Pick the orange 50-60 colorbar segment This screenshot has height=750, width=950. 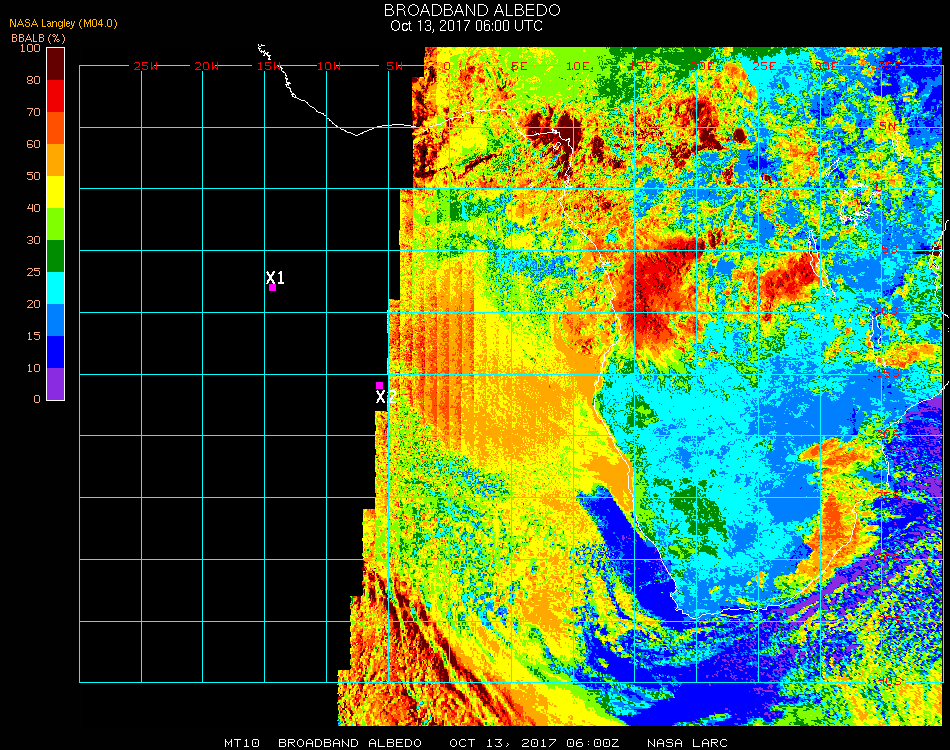56,160
